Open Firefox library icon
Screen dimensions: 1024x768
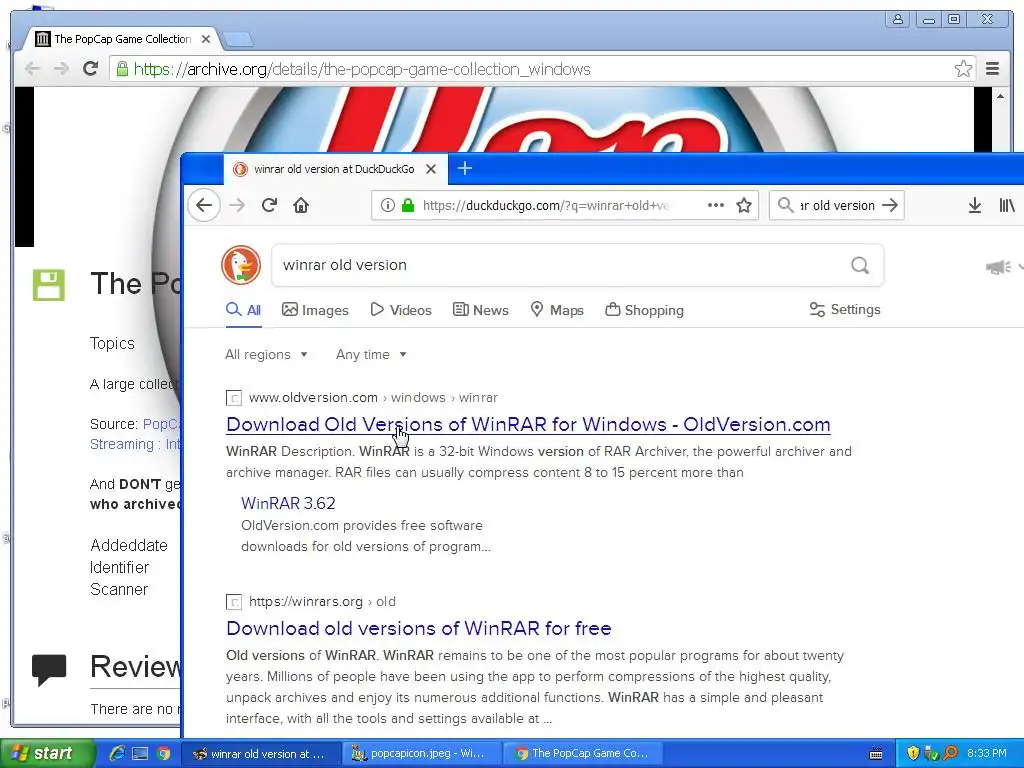pyautogui.click(x=1007, y=205)
